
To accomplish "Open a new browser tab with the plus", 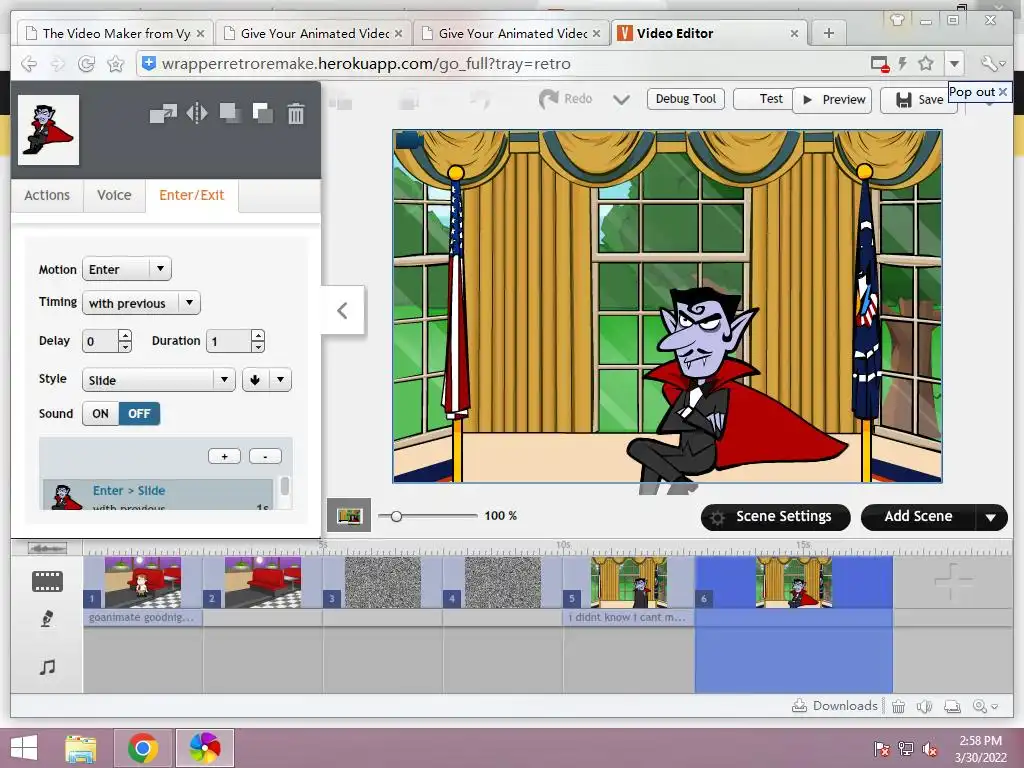I will (x=829, y=33).
